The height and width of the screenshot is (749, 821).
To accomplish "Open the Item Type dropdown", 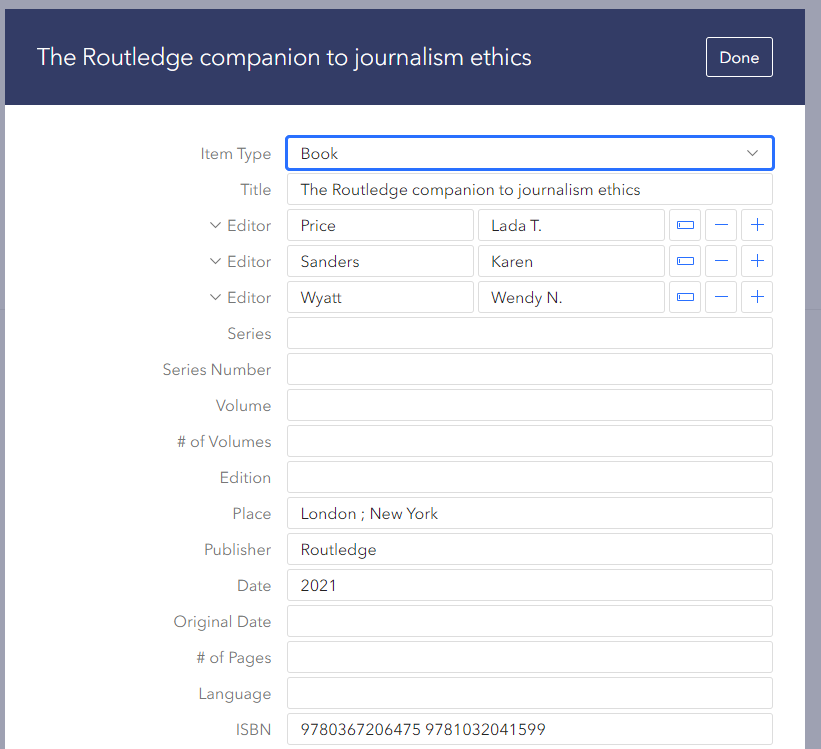I will point(529,153).
